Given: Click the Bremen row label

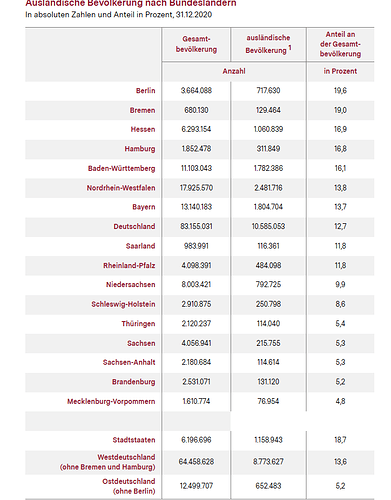Looking at the screenshot, I should click(x=142, y=110).
